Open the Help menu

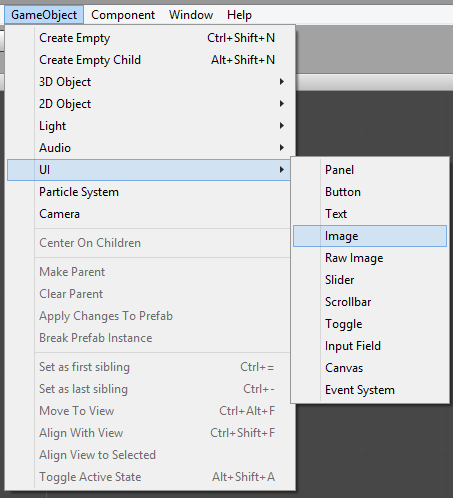pyautogui.click(x=239, y=15)
